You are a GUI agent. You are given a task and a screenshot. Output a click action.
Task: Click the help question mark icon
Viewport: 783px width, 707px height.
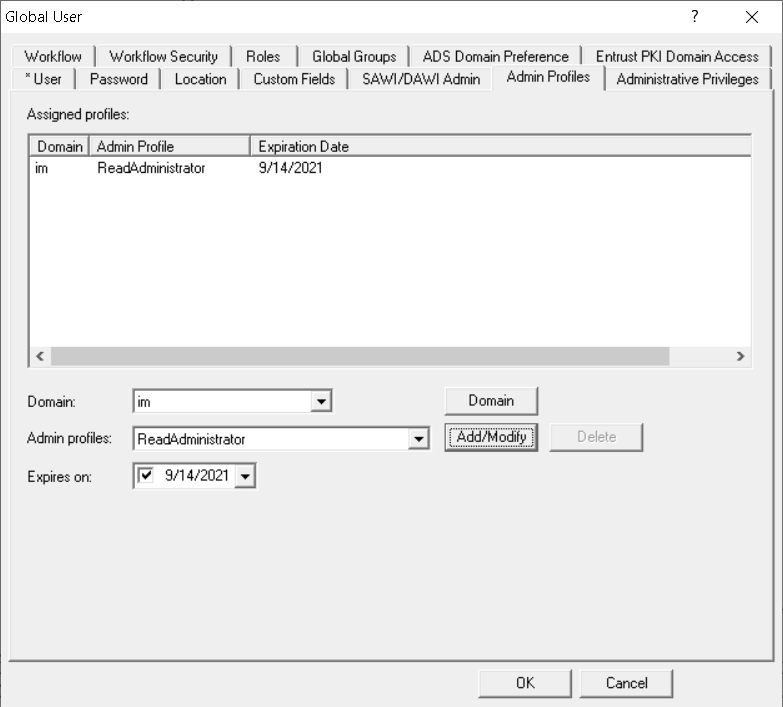(x=694, y=17)
